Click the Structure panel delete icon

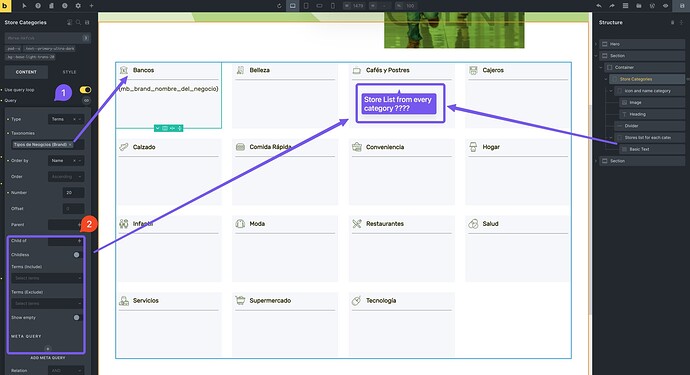(672, 22)
